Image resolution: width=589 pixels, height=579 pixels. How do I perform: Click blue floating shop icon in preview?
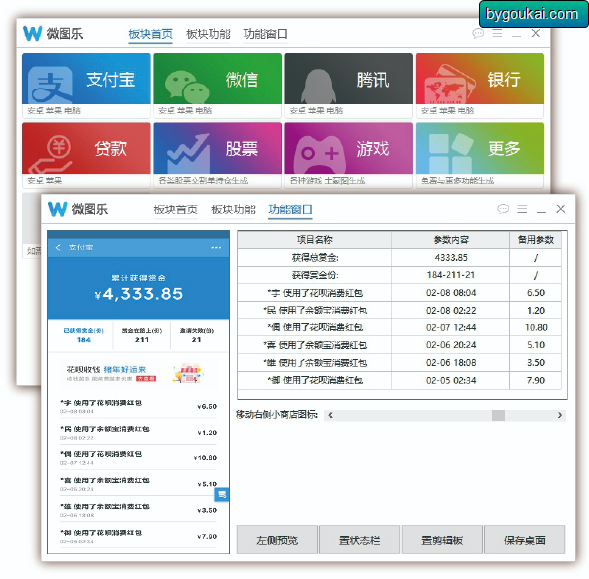(222, 494)
